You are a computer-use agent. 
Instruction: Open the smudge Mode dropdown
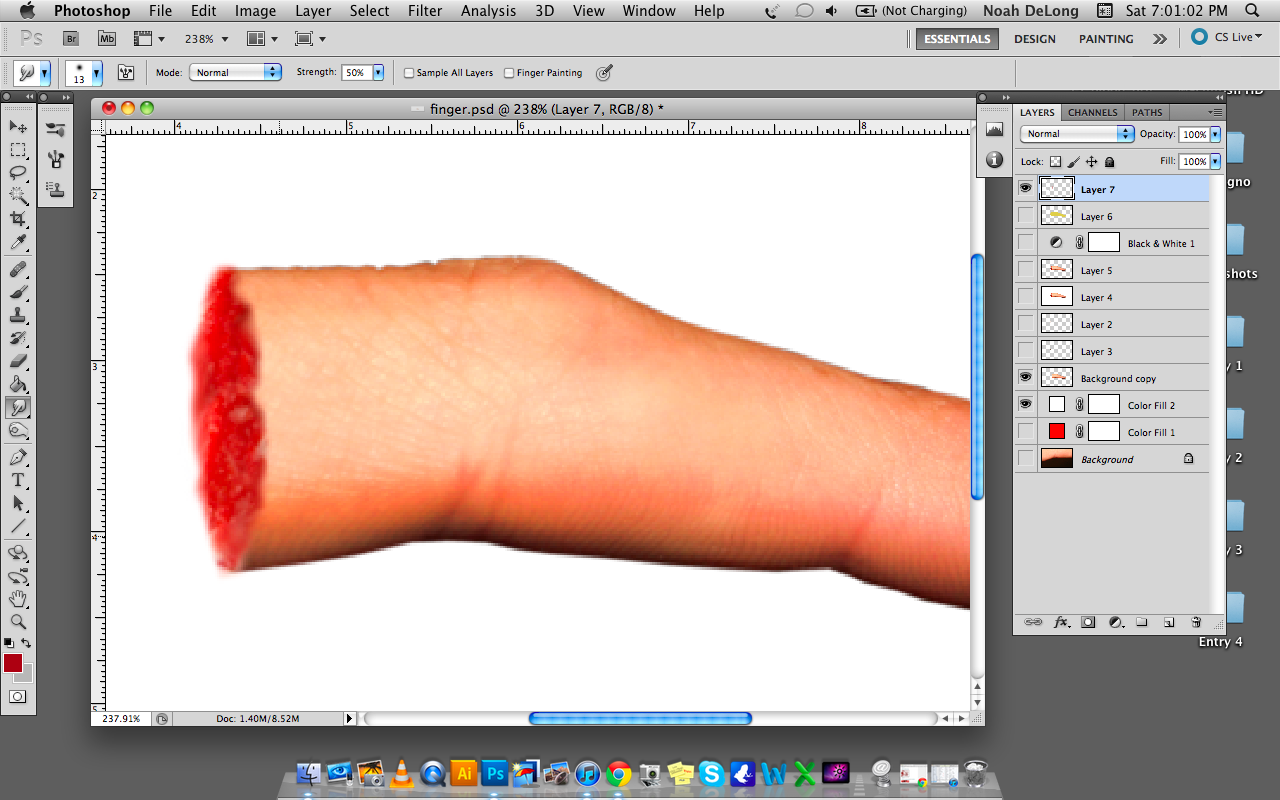click(235, 72)
